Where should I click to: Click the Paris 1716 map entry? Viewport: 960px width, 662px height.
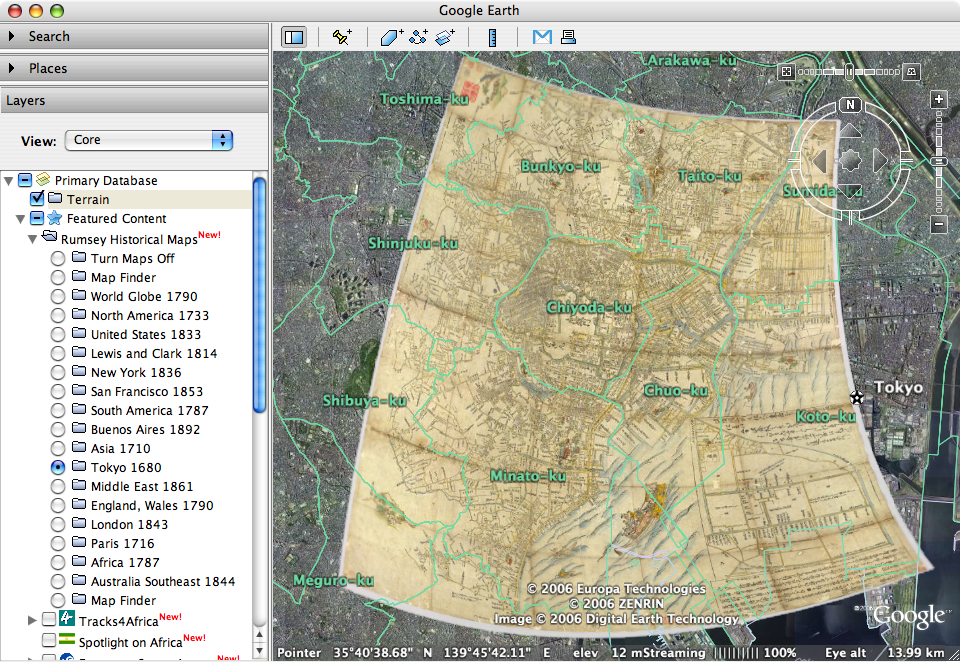tap(122, 544)
